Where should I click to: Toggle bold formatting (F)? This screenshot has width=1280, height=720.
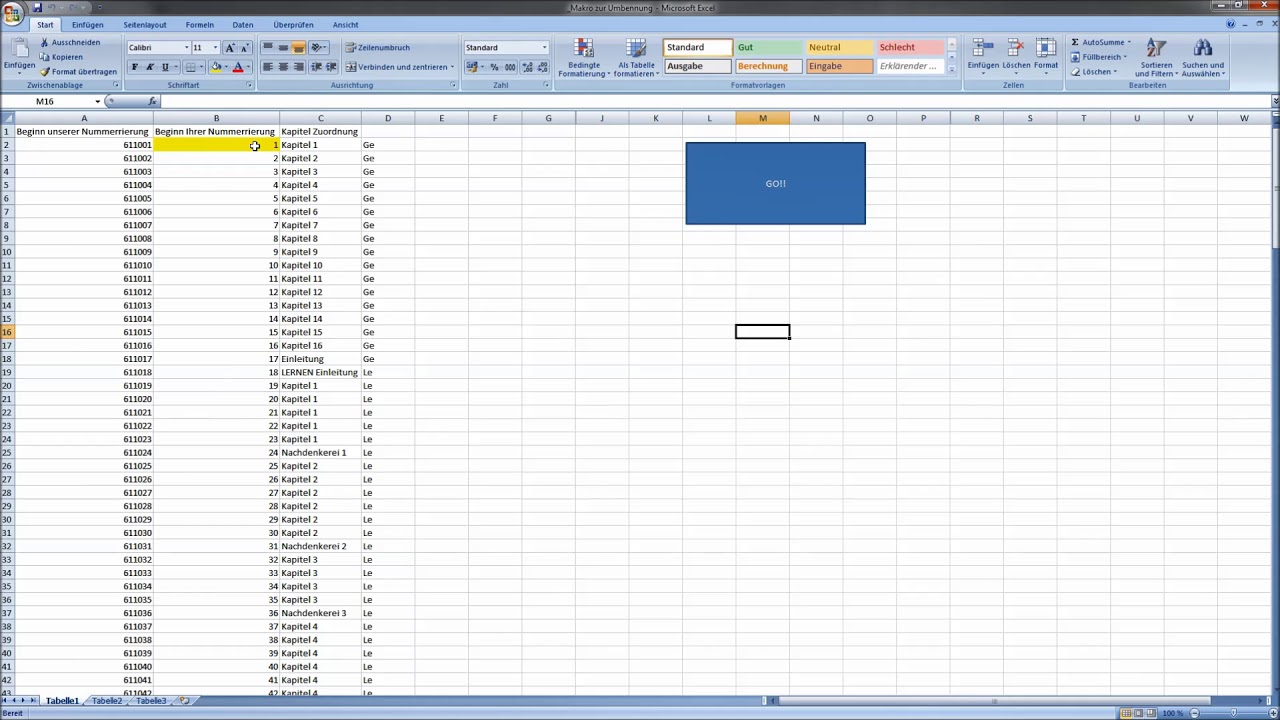[x=134, y=67]
